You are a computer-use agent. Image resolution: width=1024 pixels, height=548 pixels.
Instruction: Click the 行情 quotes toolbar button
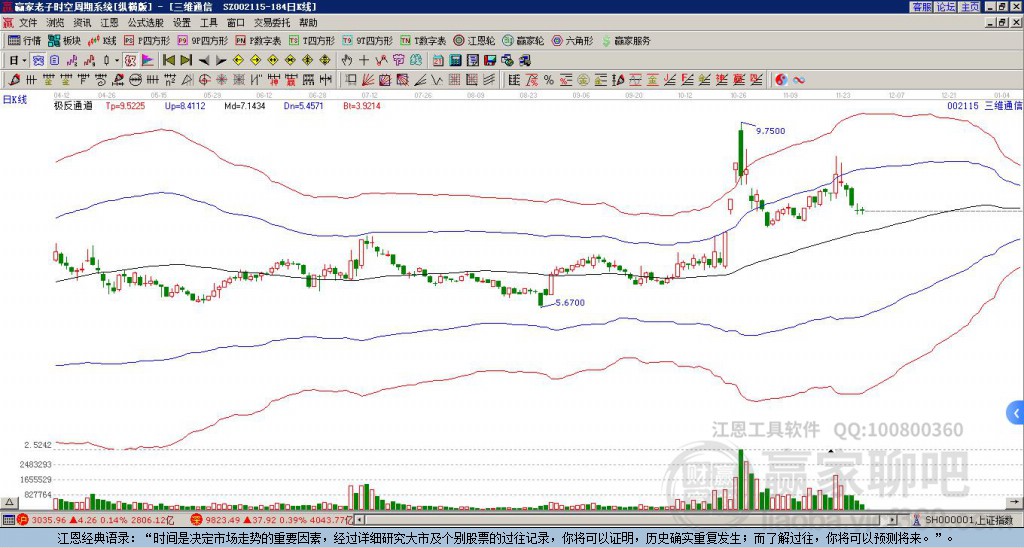[24, 40]
